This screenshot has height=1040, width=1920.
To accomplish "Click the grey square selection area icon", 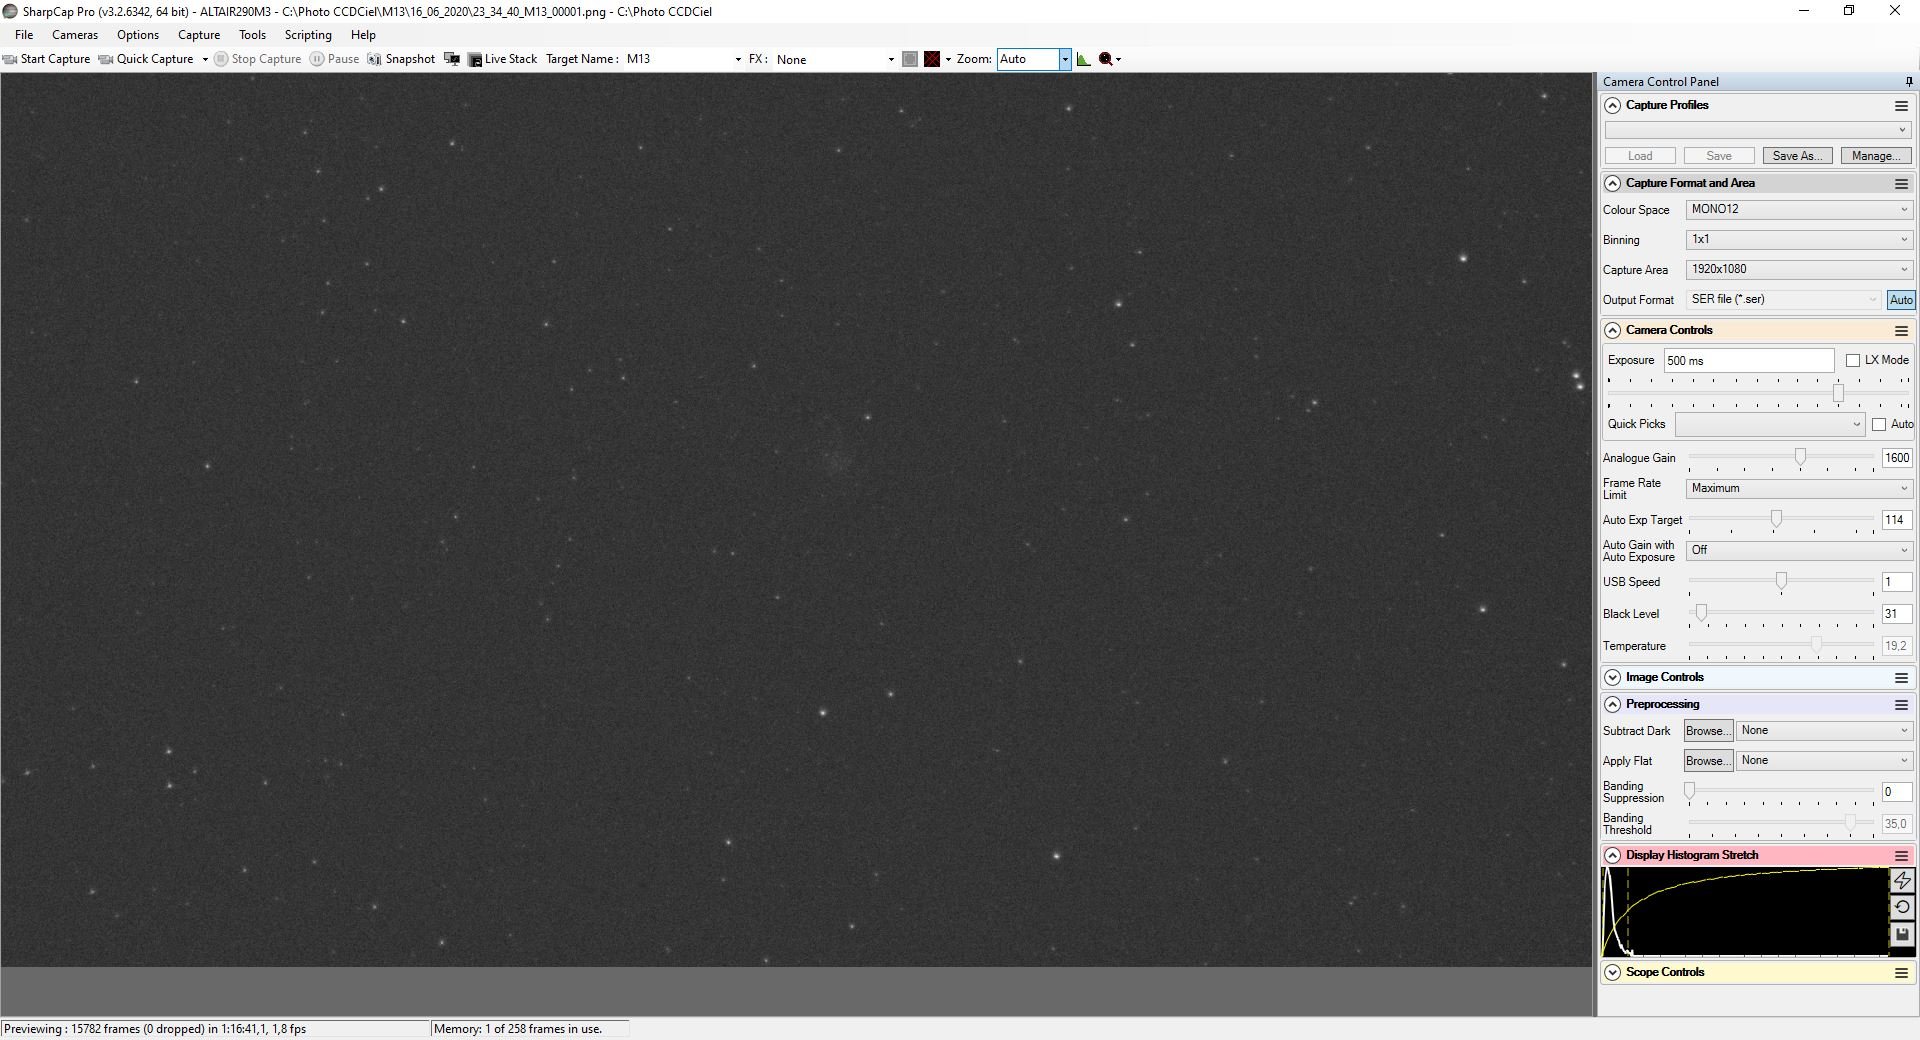I will [x=909, y=59].
